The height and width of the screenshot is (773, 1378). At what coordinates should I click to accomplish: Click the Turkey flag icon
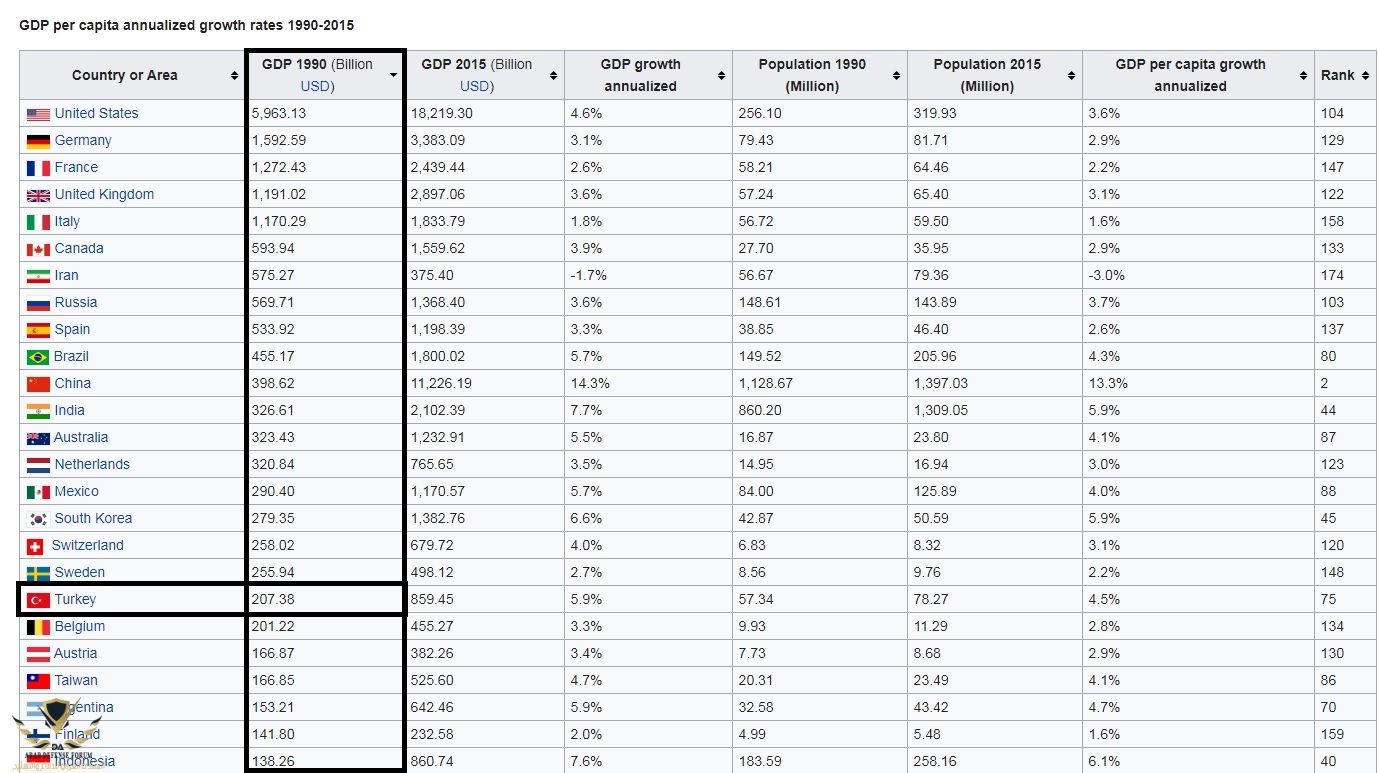pos(38,600)
